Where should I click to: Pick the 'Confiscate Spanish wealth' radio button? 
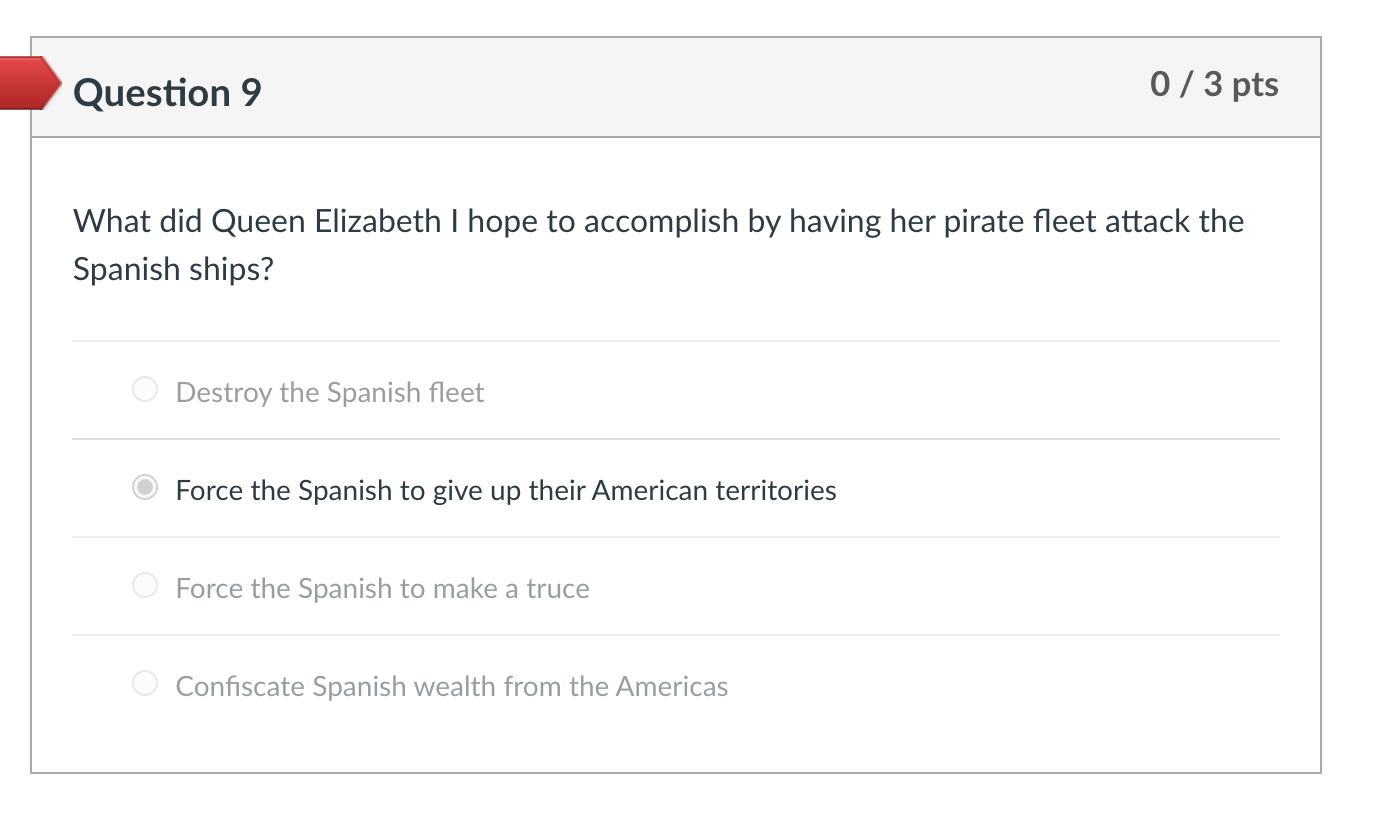pos(145,684)
